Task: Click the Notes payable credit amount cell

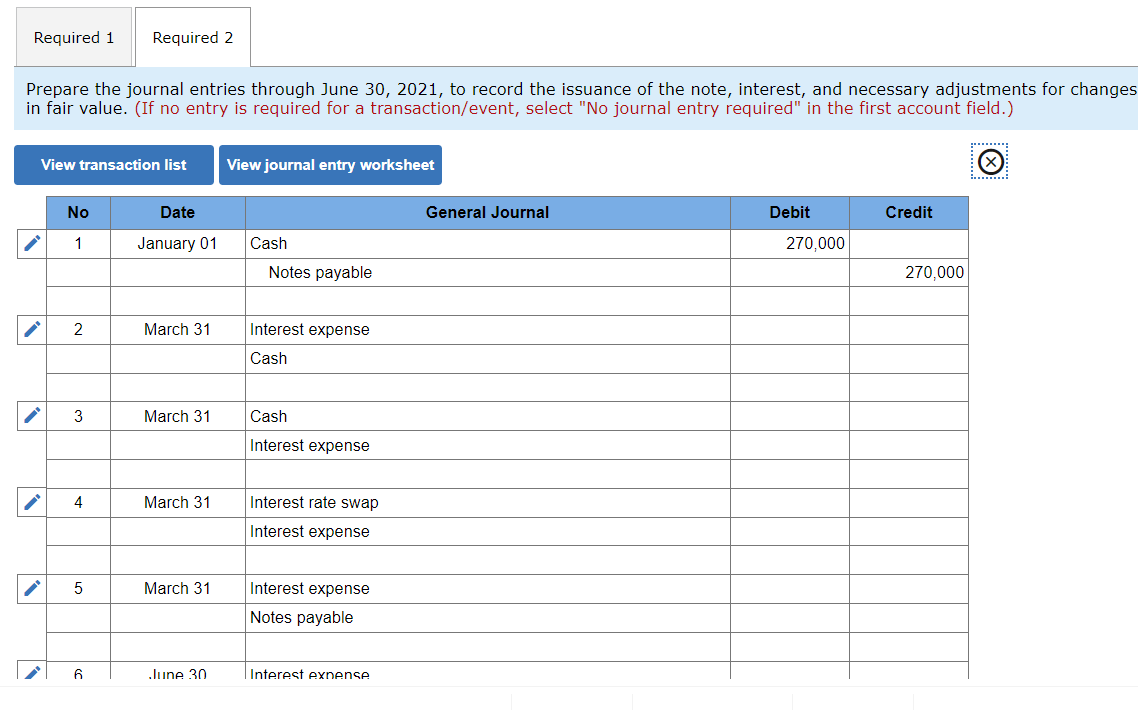Action: [x=908, y=272]
